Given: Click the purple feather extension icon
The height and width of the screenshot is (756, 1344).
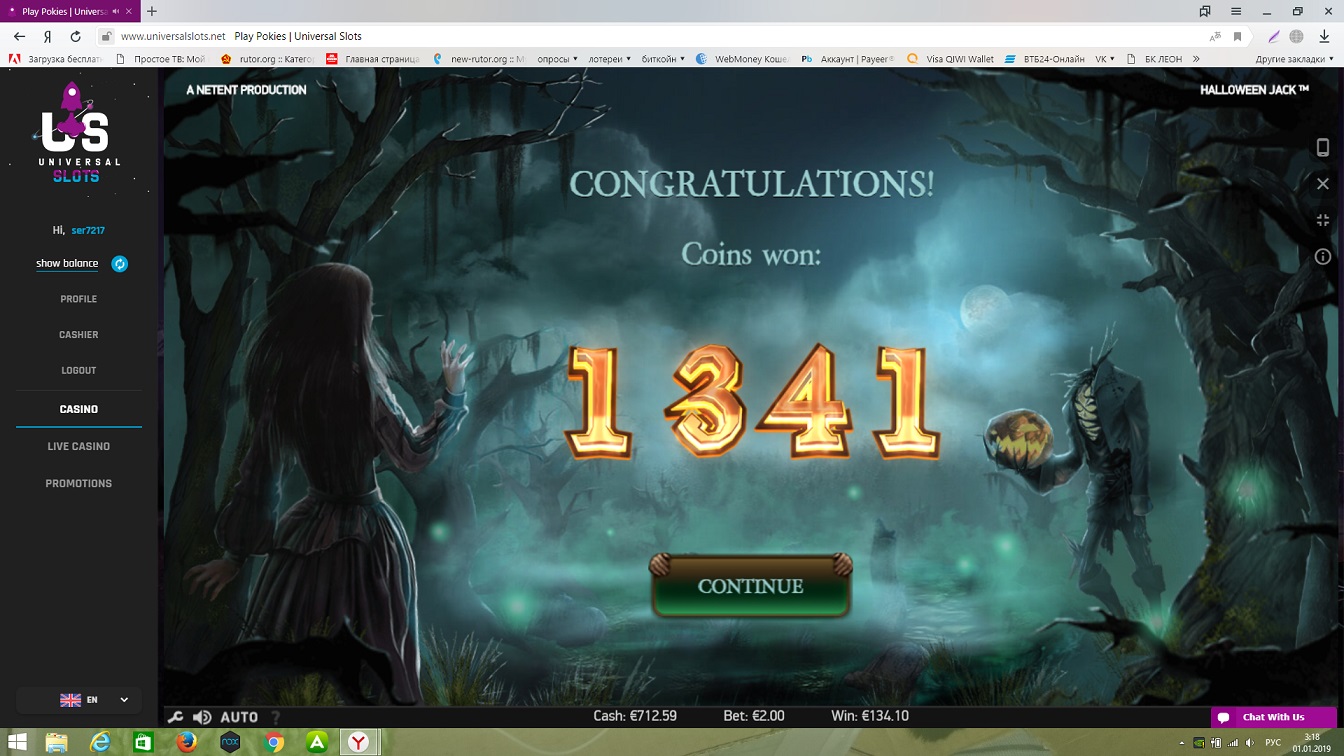Looking at the screenshot, I should click(x=1274, y=36).
